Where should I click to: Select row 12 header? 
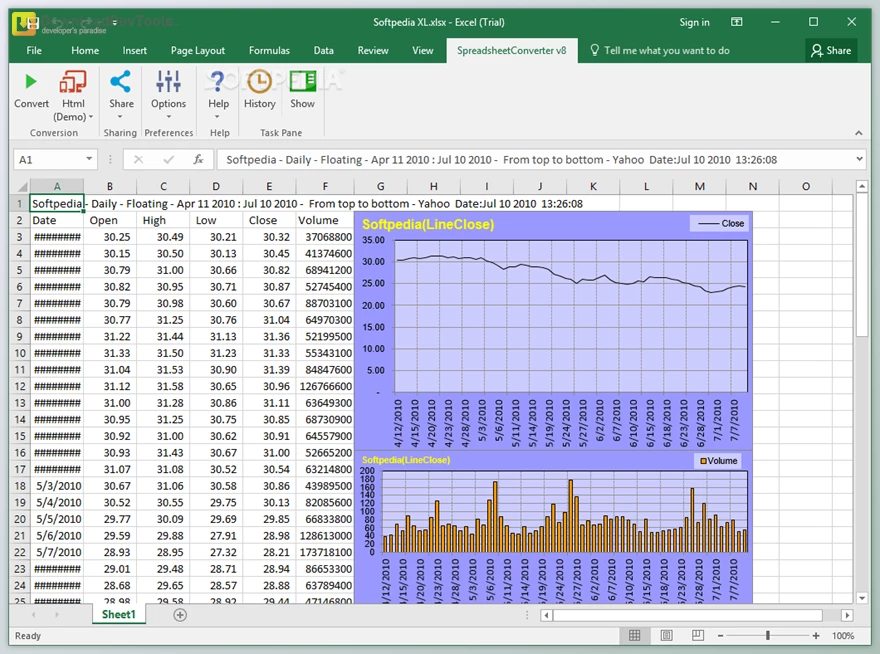[20, 386]
